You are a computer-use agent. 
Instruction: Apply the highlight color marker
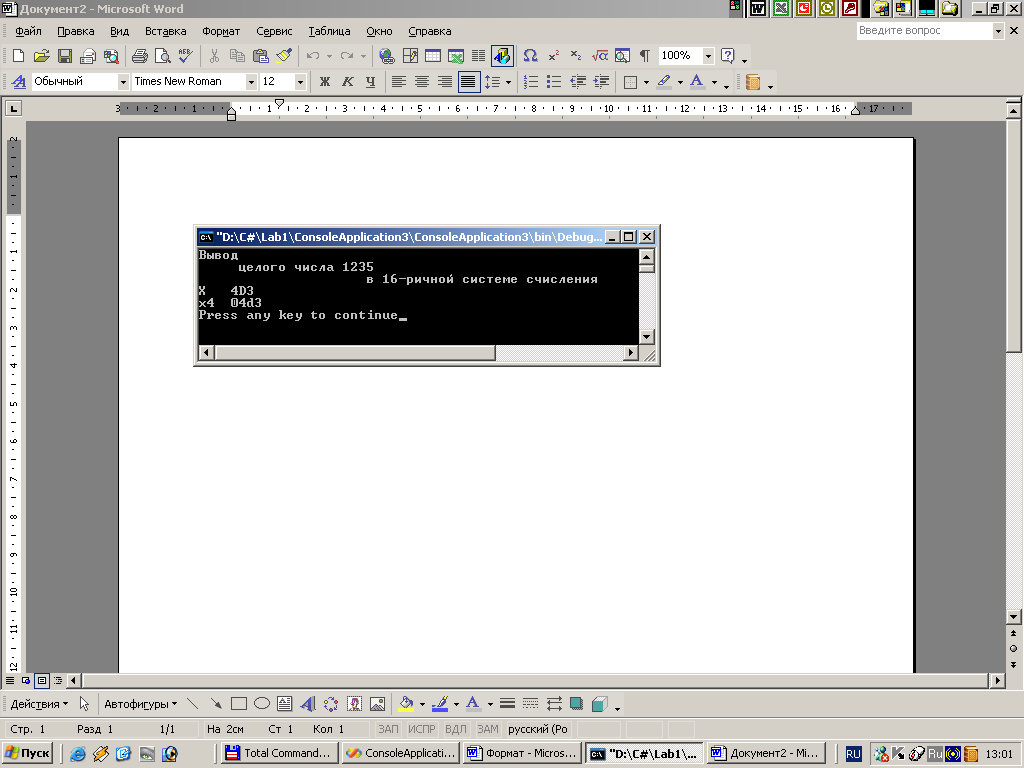click(x=664, y=82)
